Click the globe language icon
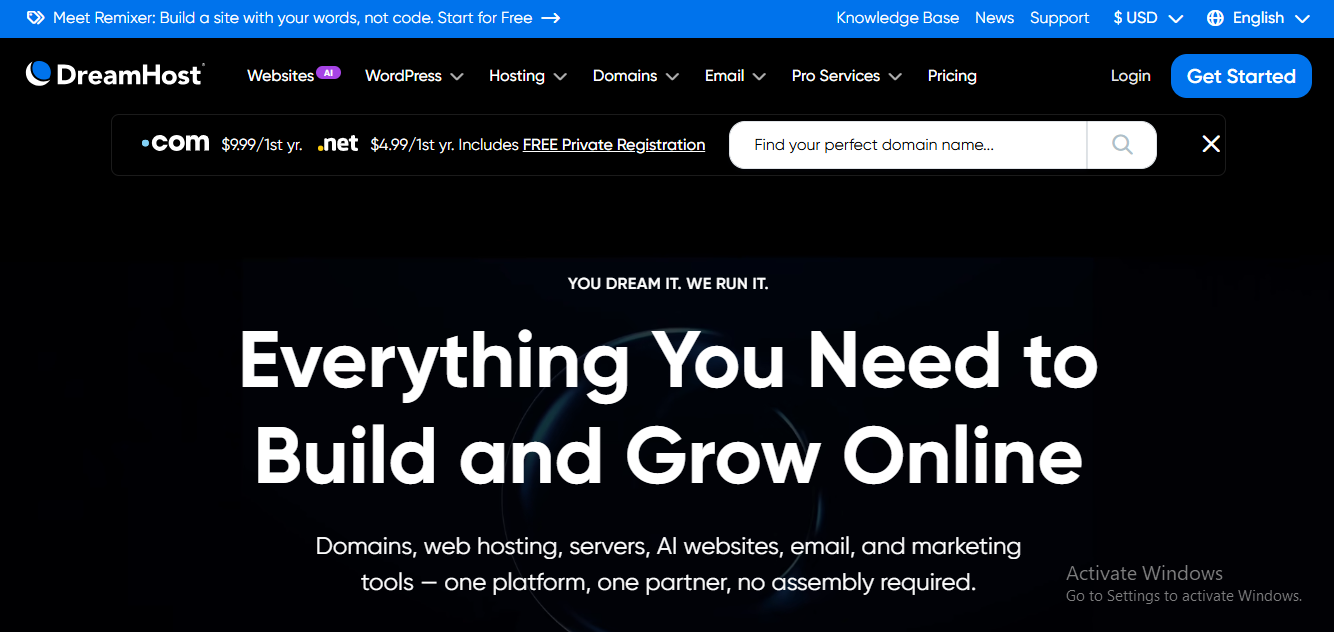The height and width of the screenshot is (632, 1334). point(1215,18)
